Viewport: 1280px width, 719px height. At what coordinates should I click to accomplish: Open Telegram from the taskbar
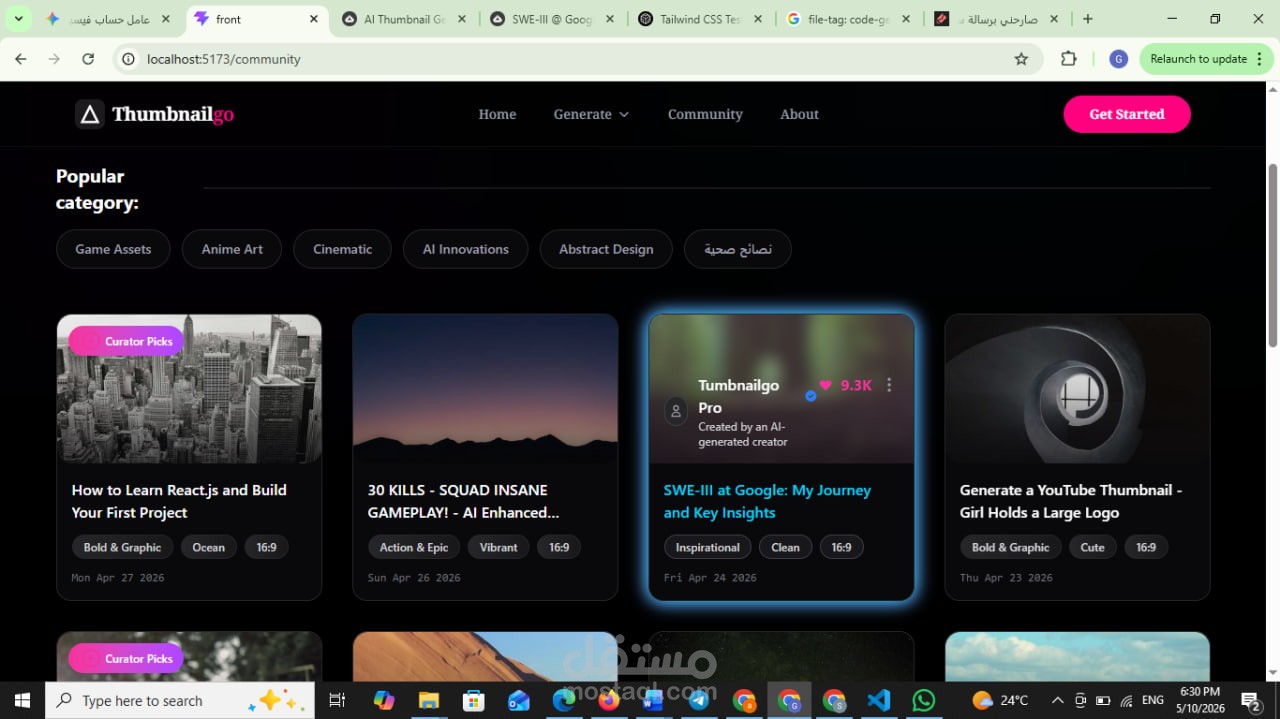[x=699, y=700]
